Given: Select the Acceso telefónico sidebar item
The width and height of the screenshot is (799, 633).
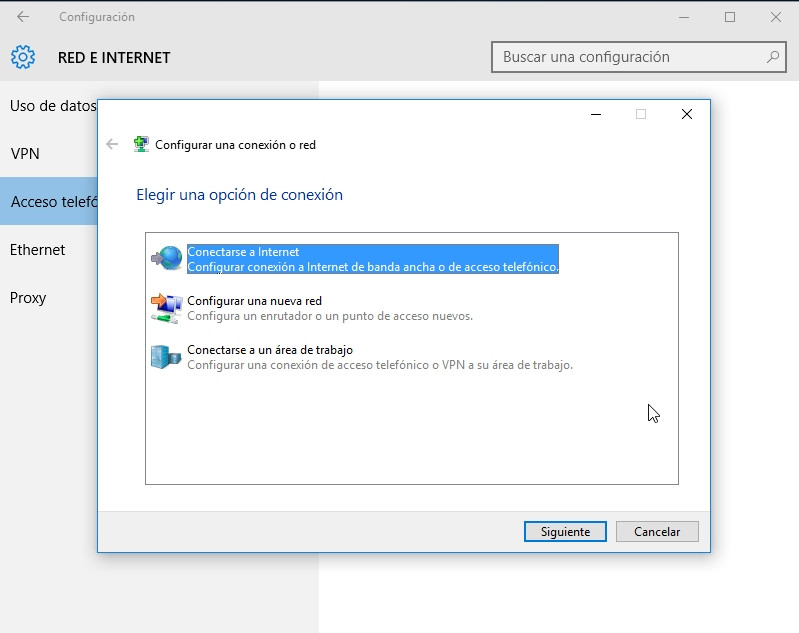Looking at the screenshot, I should (x=50, y=202).
